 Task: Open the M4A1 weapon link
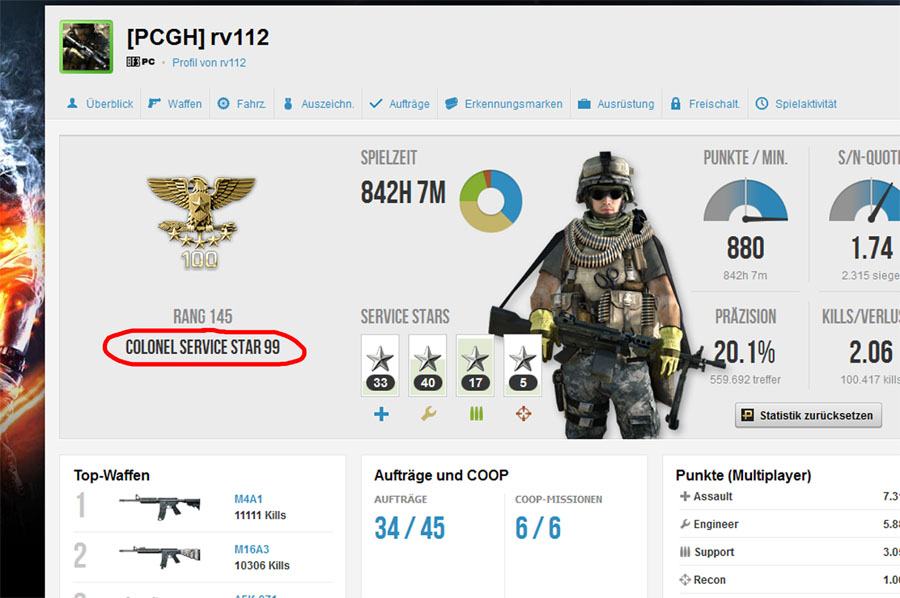click(248, 499)
